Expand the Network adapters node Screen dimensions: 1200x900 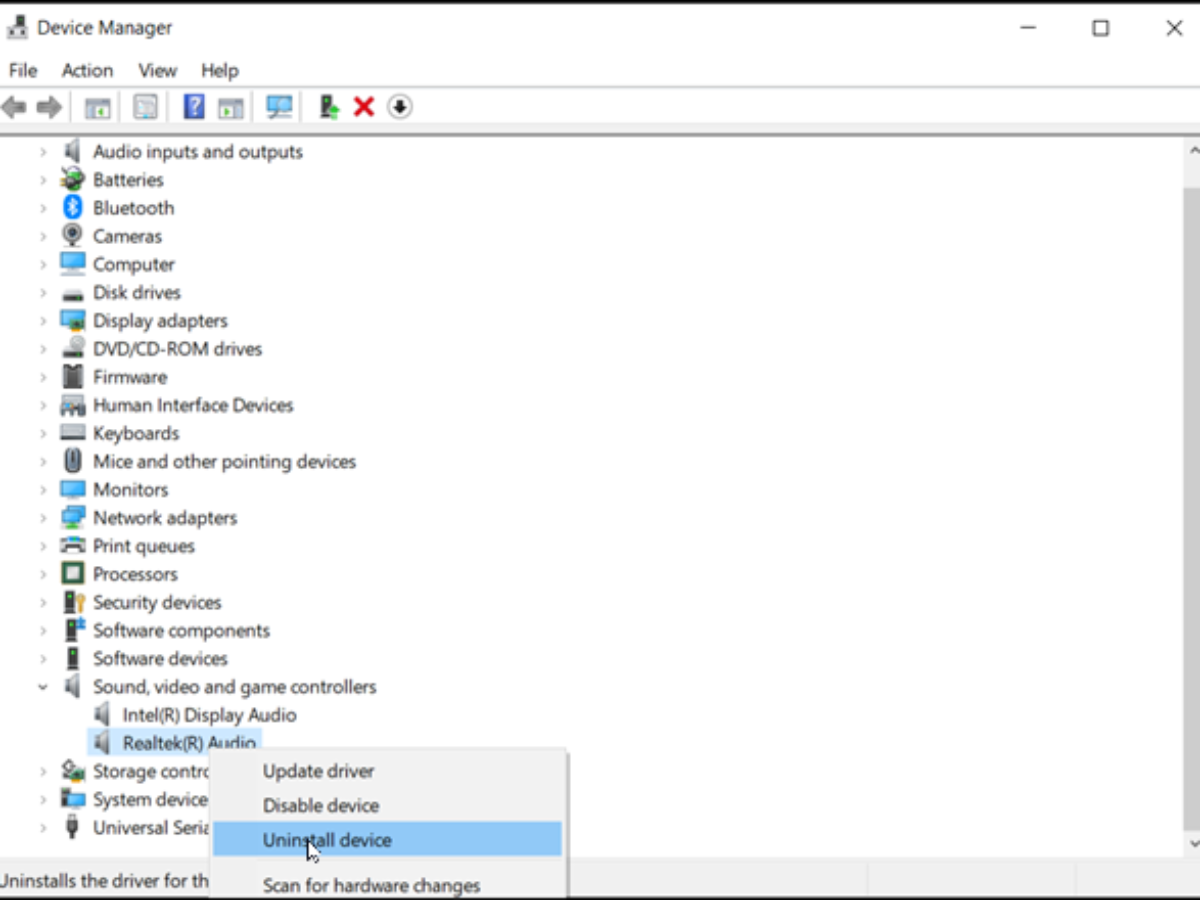(43, 518)
